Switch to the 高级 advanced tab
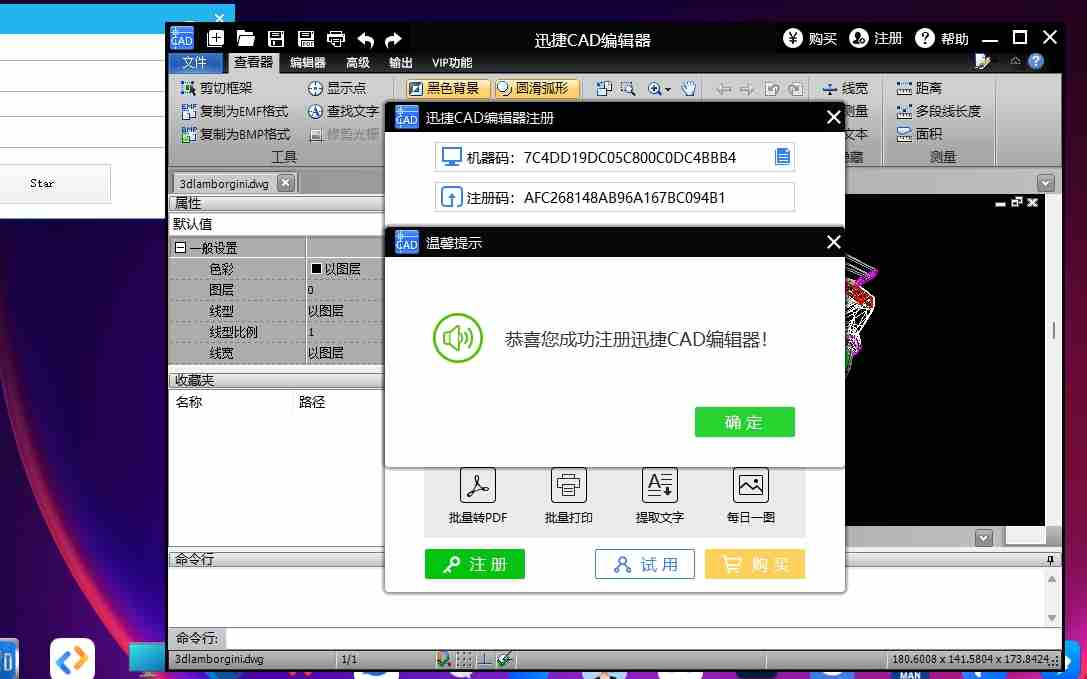1087x679 pixels. [x=358, y=63]
